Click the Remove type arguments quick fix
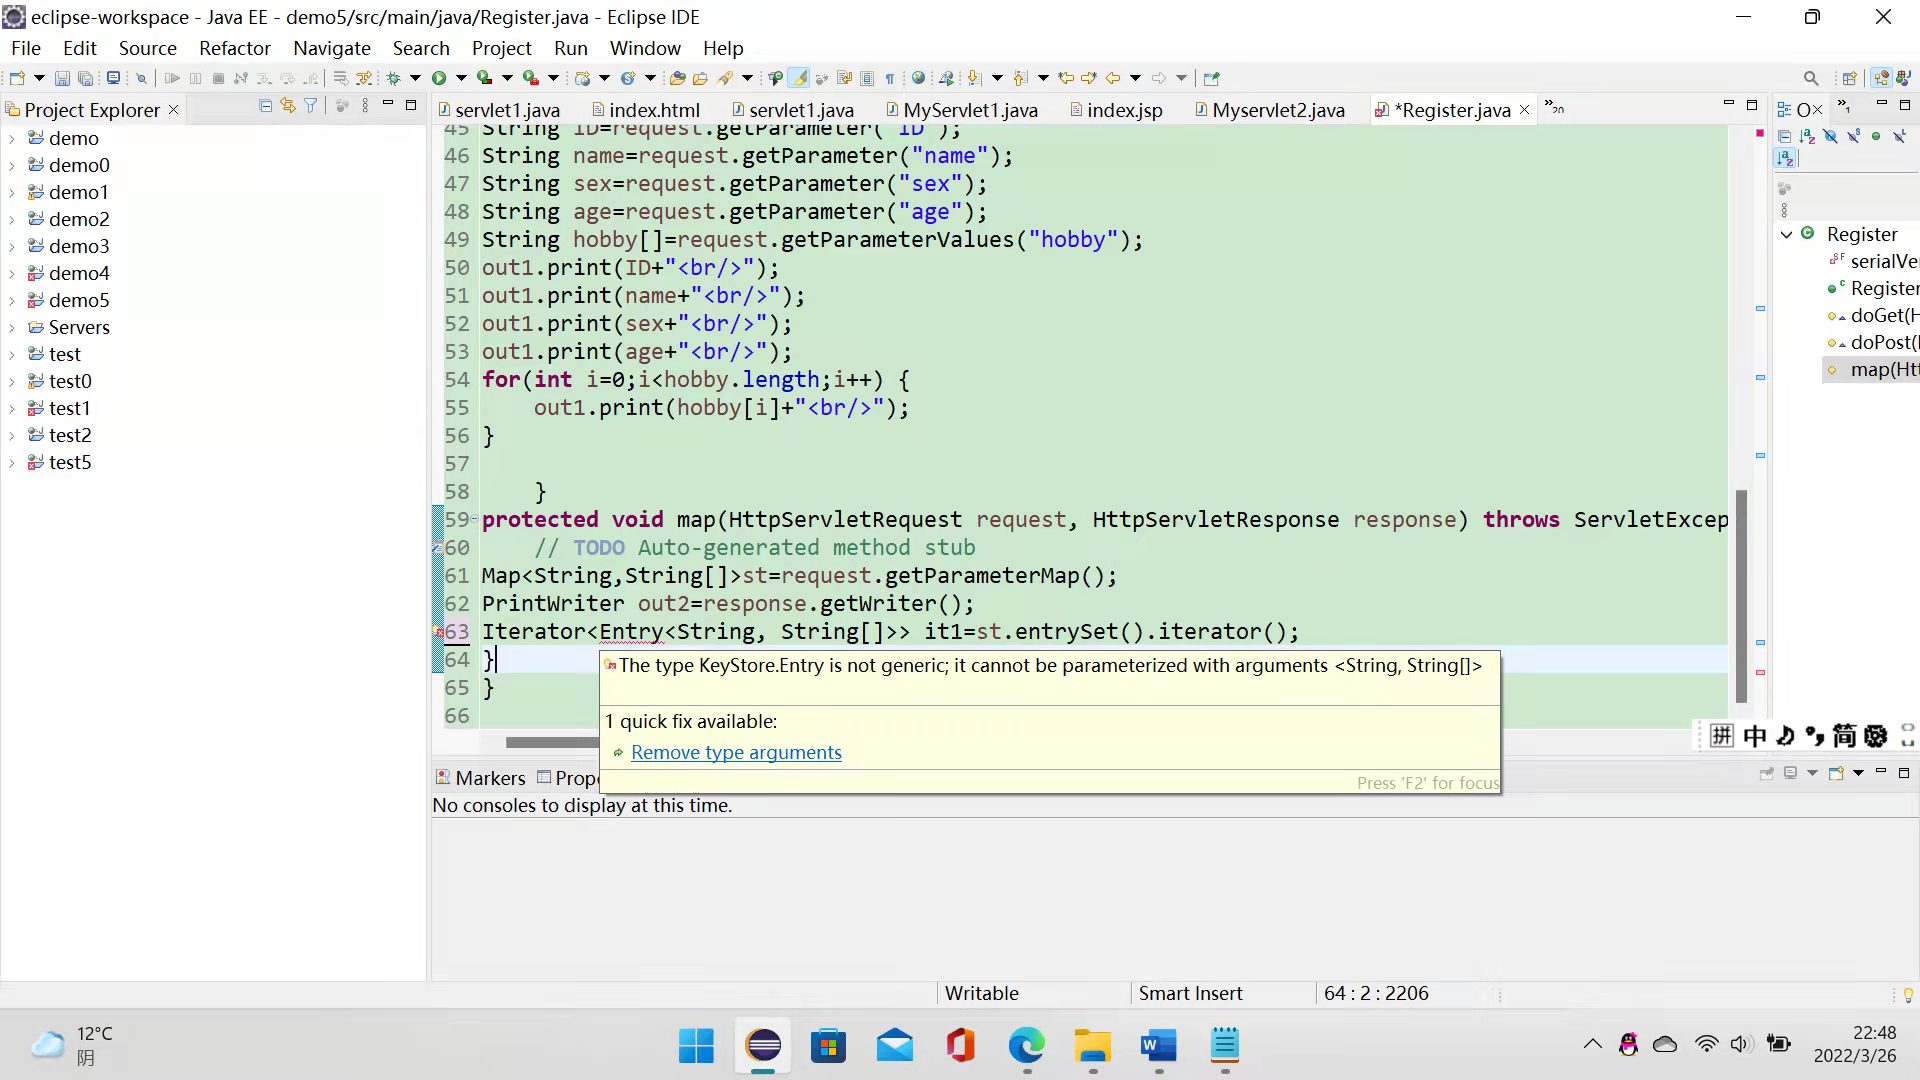Image resolution: width=1920 pixels, height=1080 pixels. 737,752
